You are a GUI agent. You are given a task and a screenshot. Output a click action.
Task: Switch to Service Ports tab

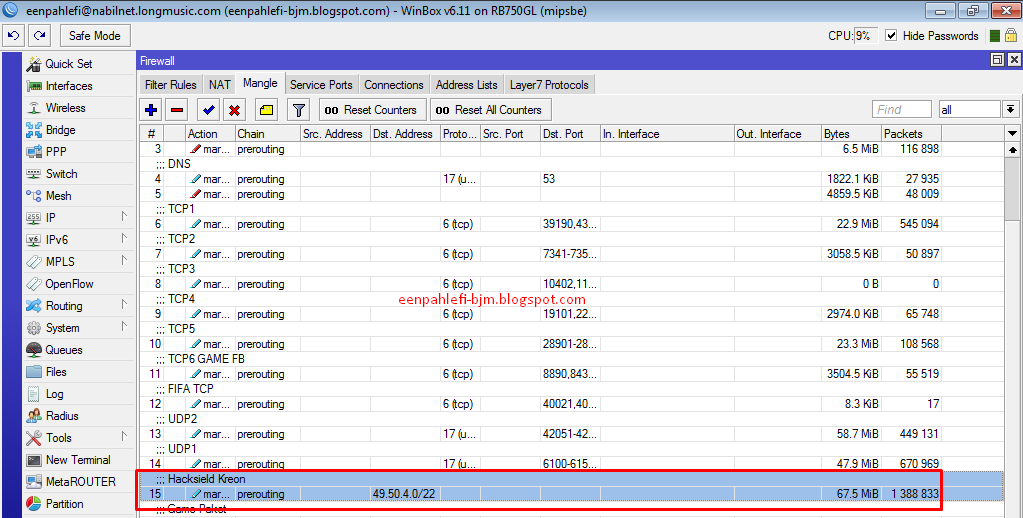coord(321,85)
